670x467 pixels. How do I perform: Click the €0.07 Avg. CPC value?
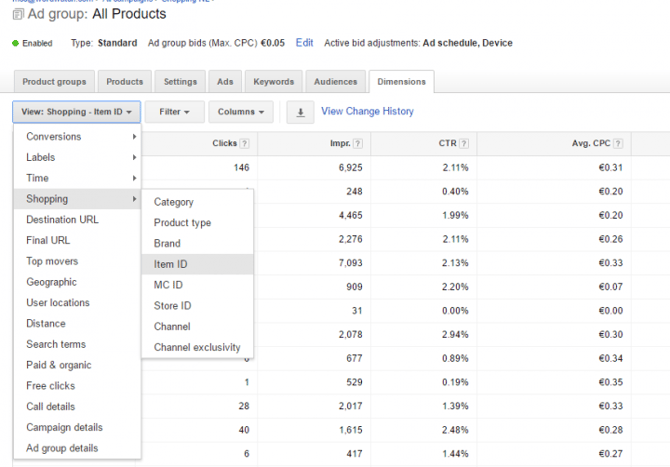tap(611, 287)
